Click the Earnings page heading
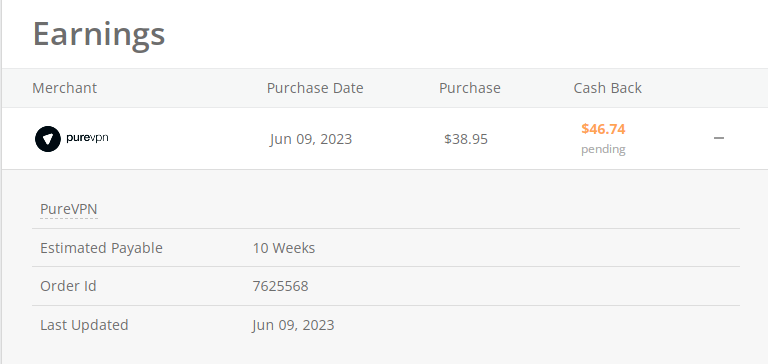The image size is (768, 364). pos(99,34)
